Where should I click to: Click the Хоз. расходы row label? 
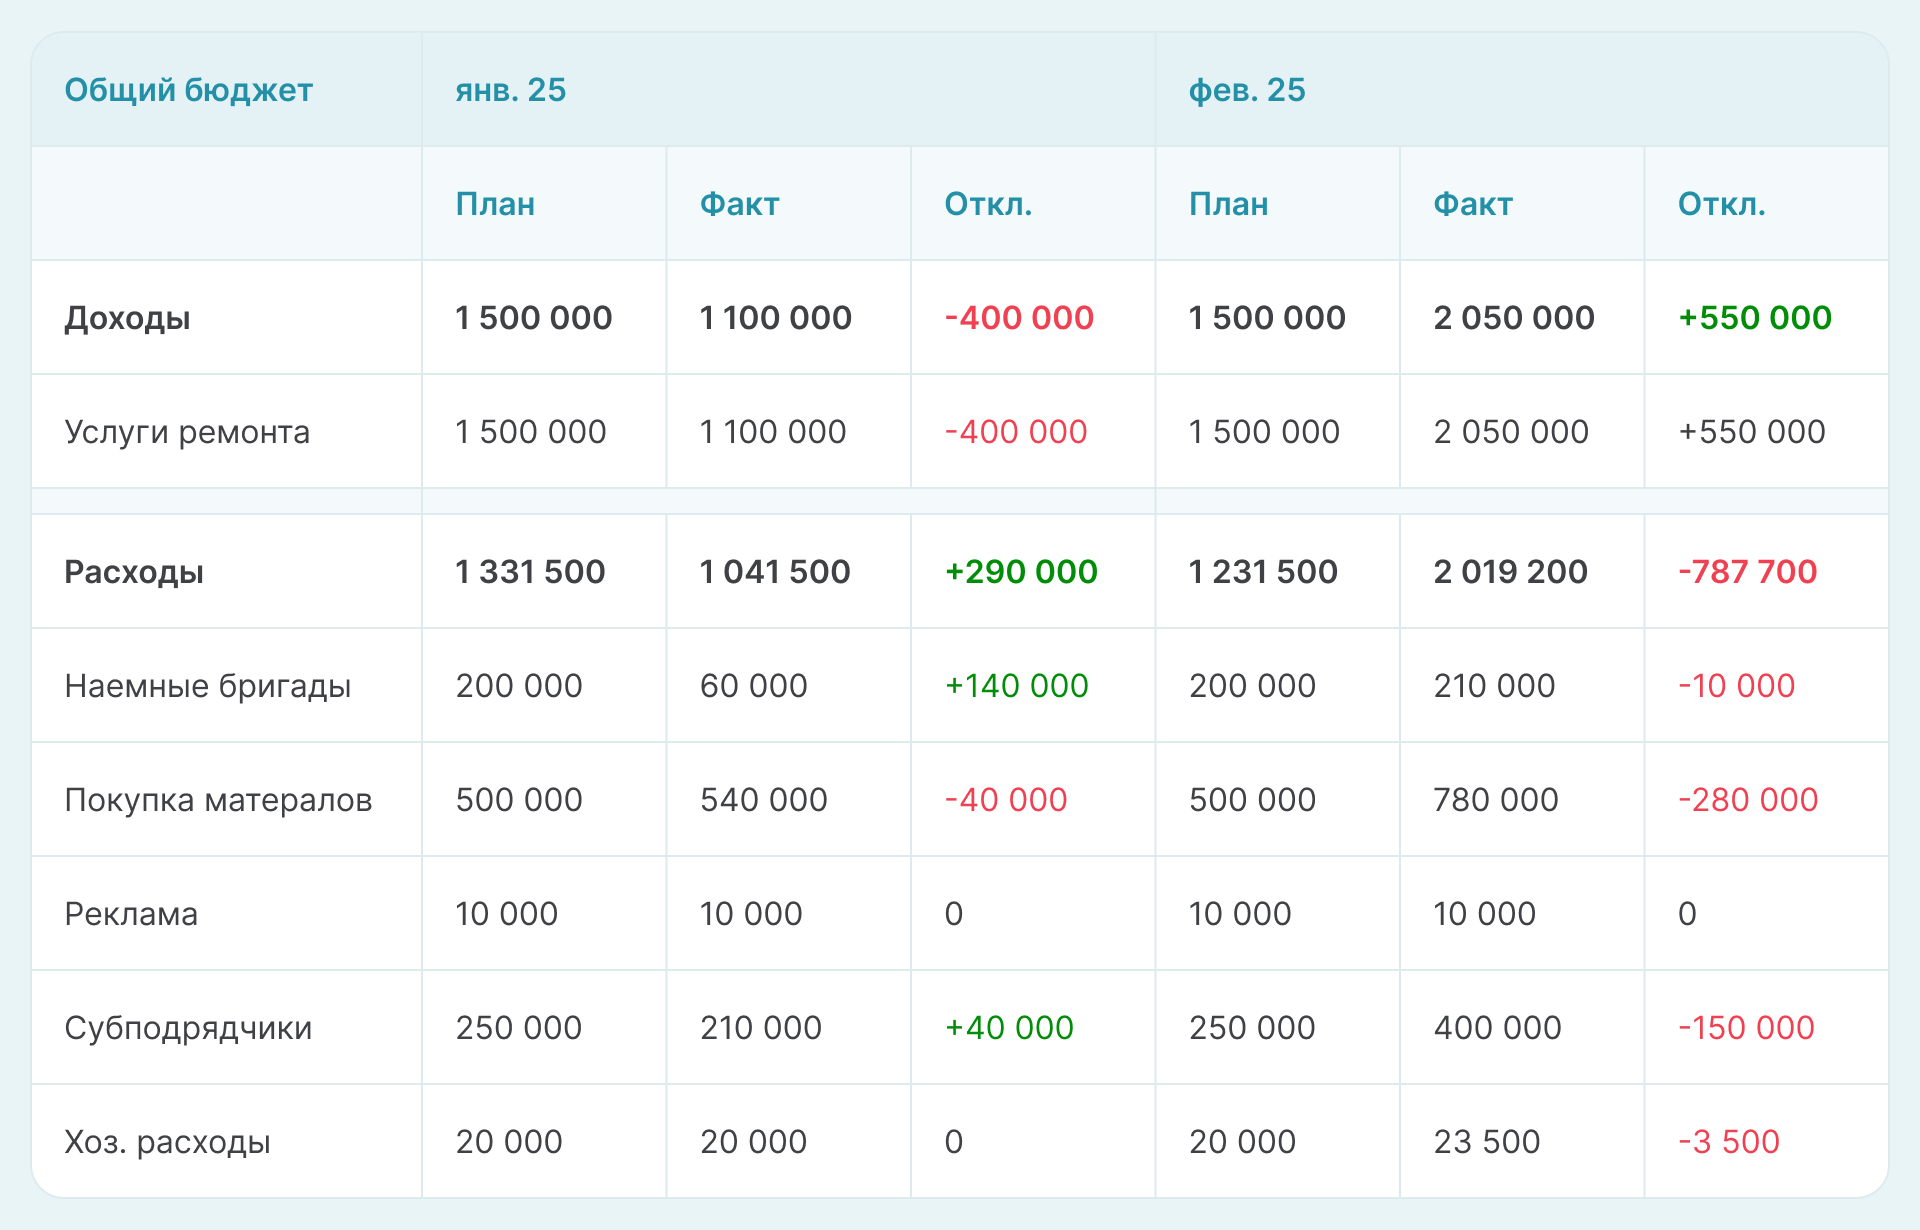pyautogui.click(x=167, y=1142)
